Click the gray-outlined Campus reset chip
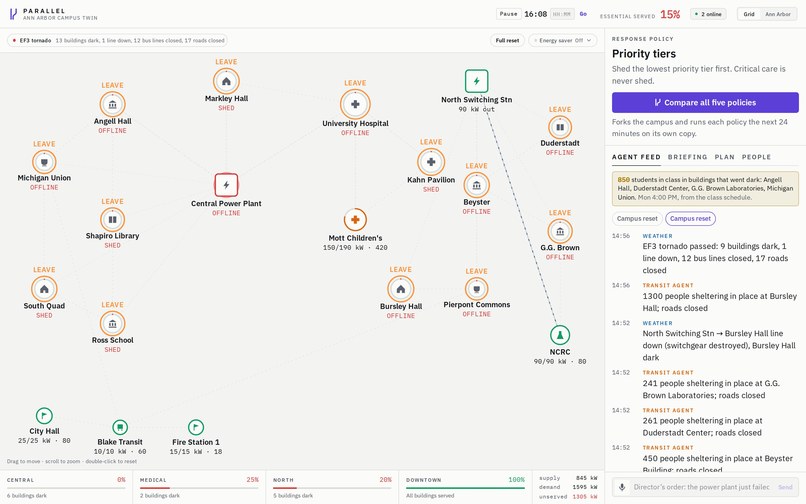Image resolution: width=806 pixels, height=504 pixels. (x=637, y=219)
